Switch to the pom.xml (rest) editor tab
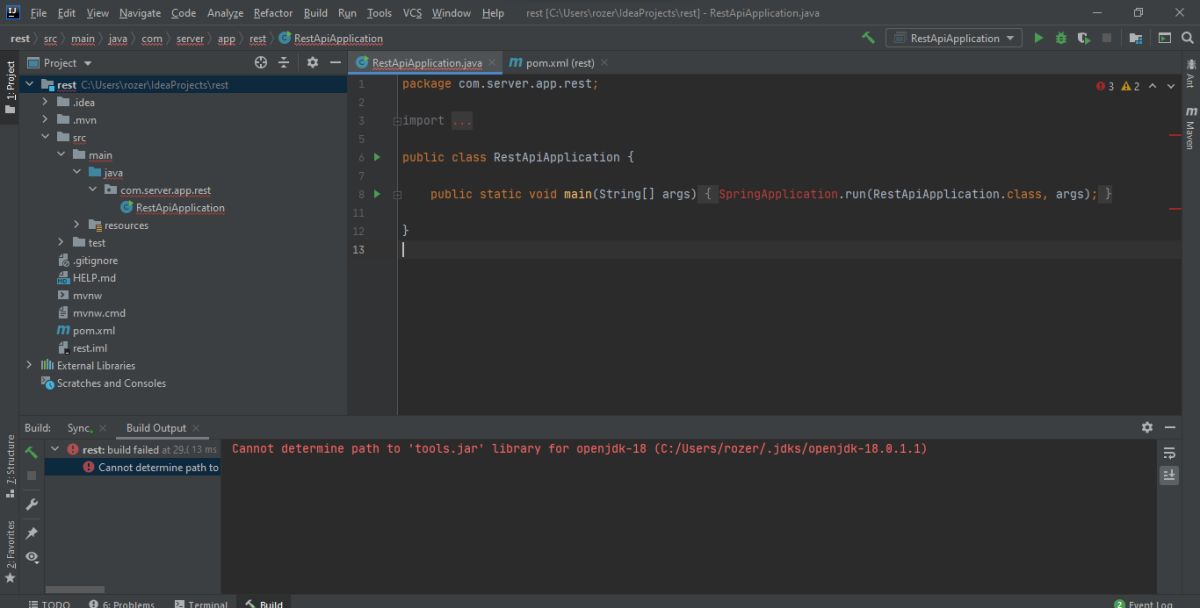 560,63
